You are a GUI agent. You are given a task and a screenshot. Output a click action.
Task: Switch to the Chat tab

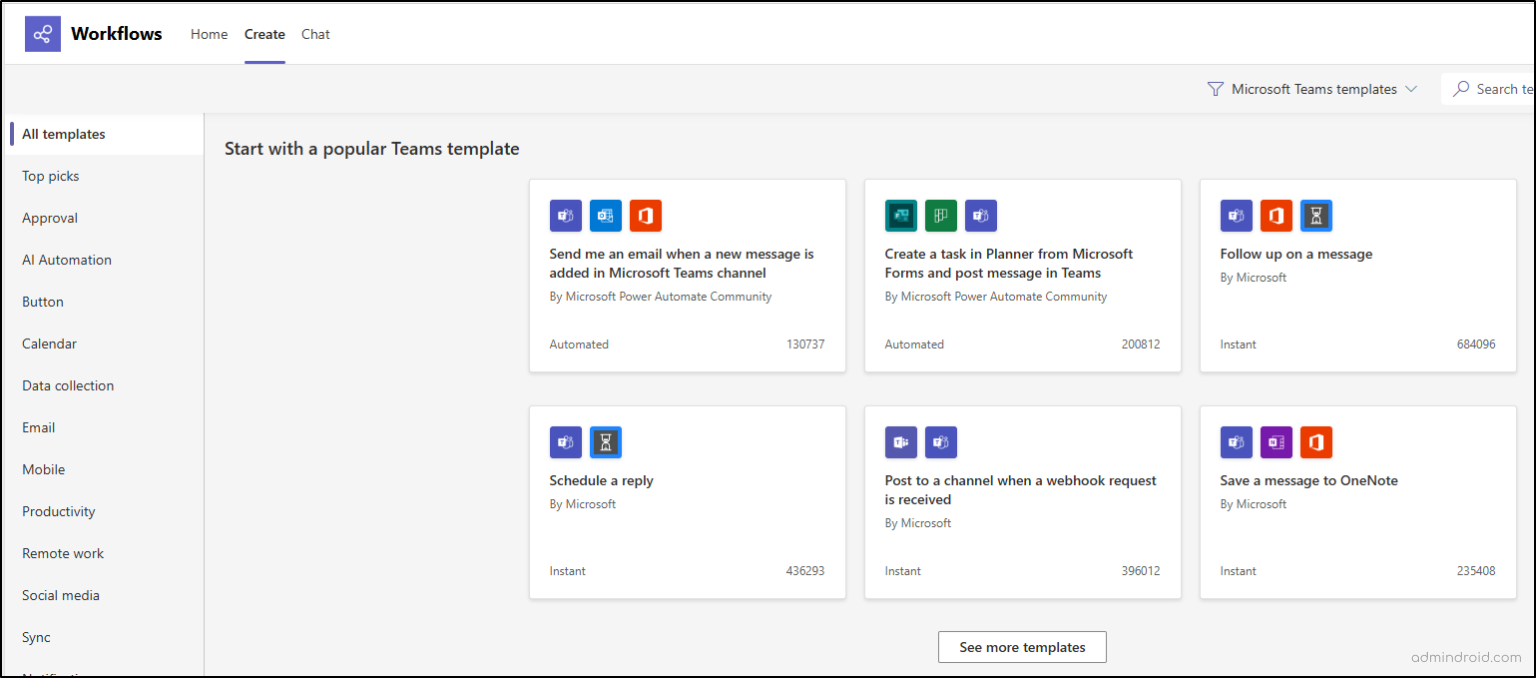point(315,33)
